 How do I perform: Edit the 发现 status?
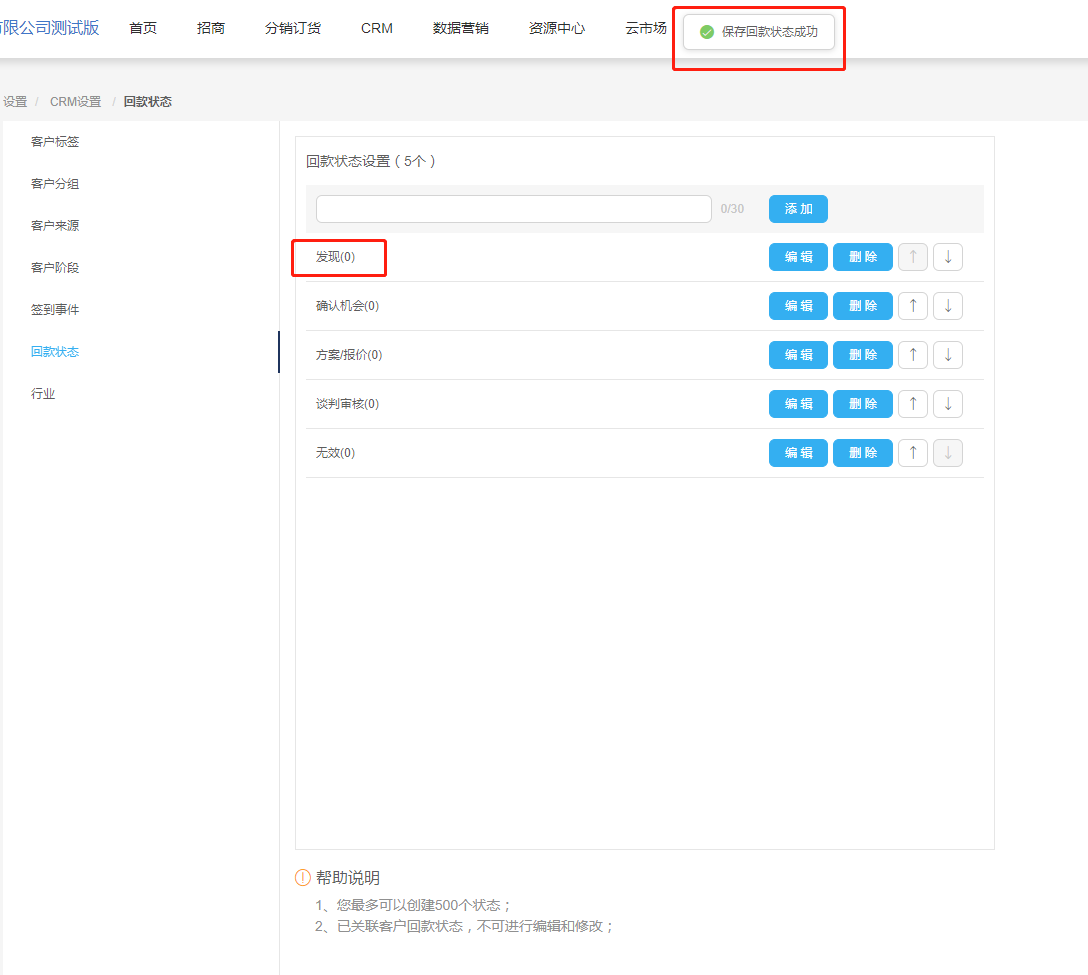pyautogui.click(x=798, y=257)
